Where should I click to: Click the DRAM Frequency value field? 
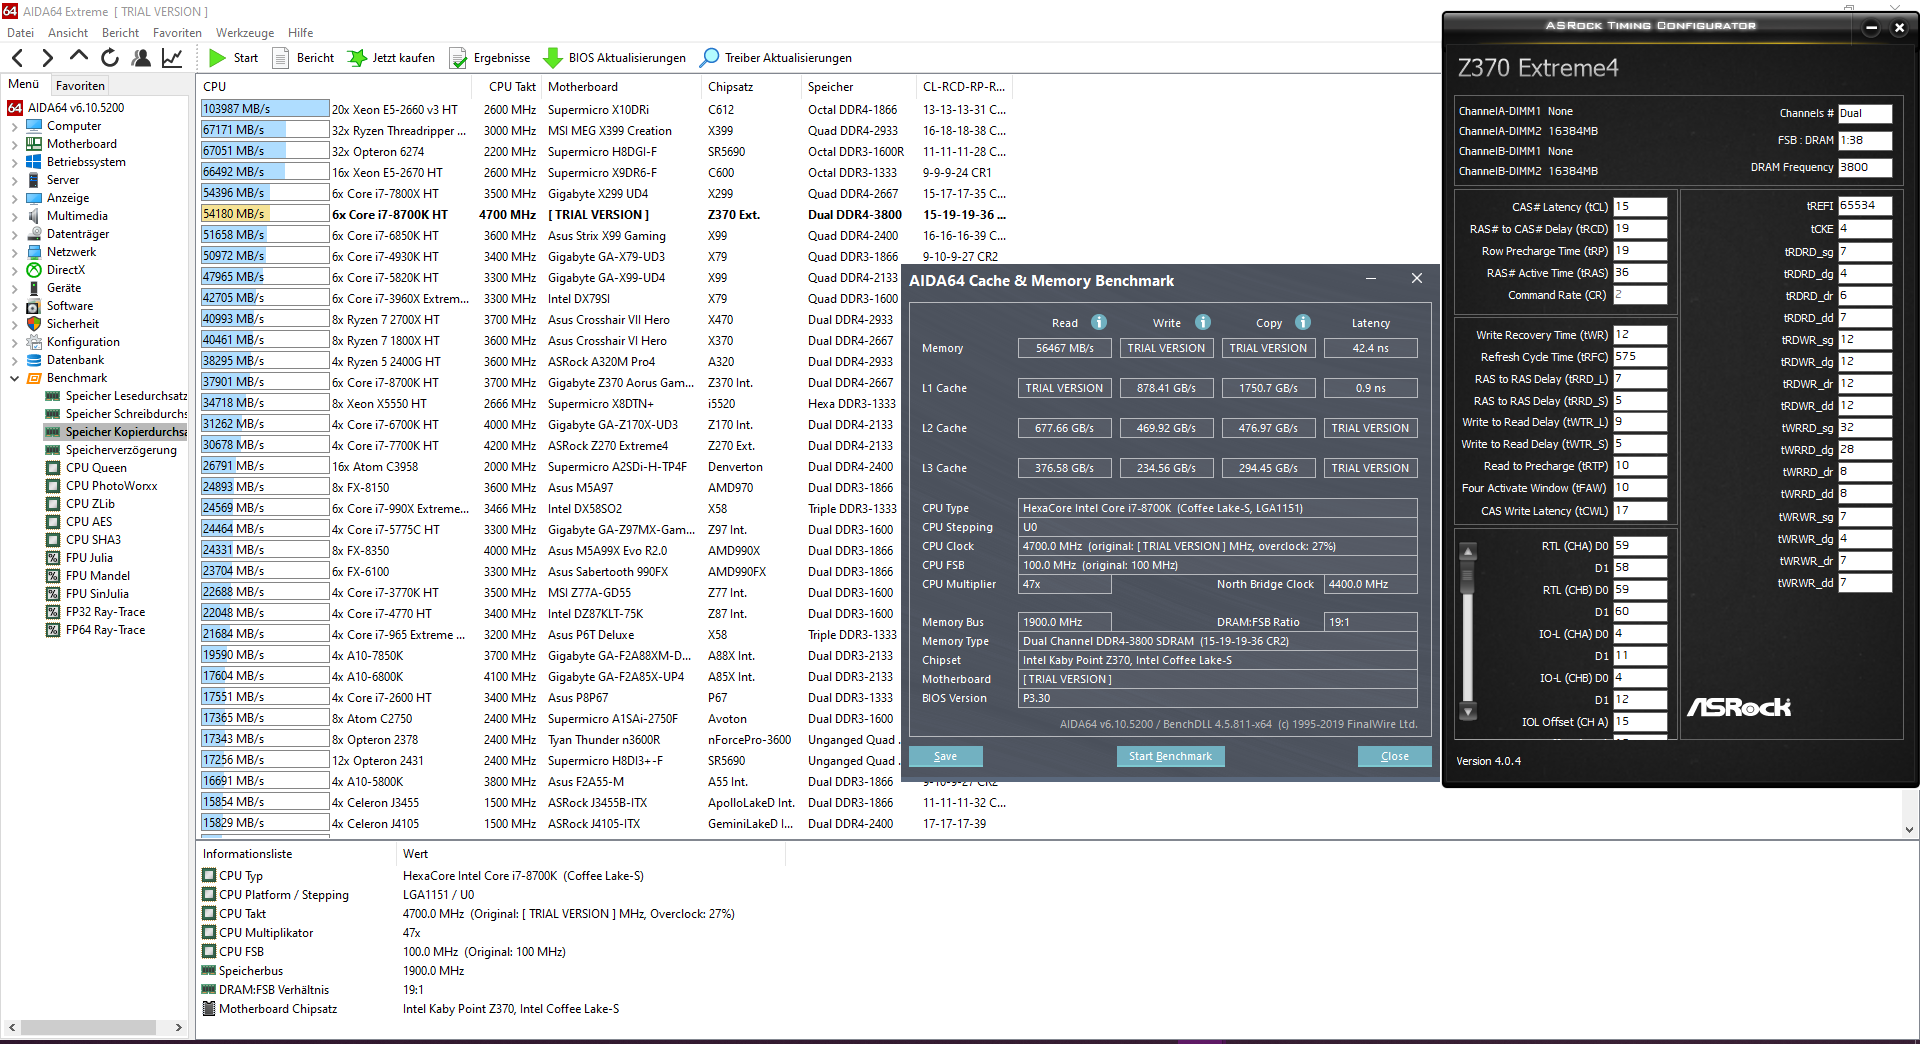point(1866,168)
